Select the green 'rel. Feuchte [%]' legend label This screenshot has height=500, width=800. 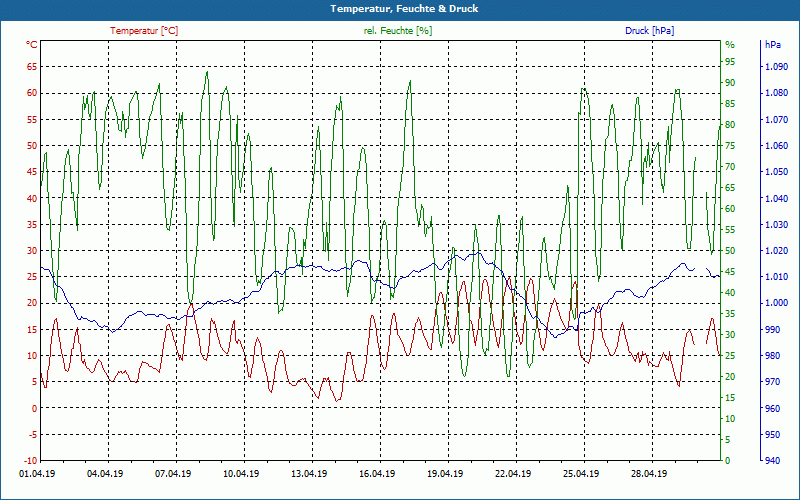[397, 31]
